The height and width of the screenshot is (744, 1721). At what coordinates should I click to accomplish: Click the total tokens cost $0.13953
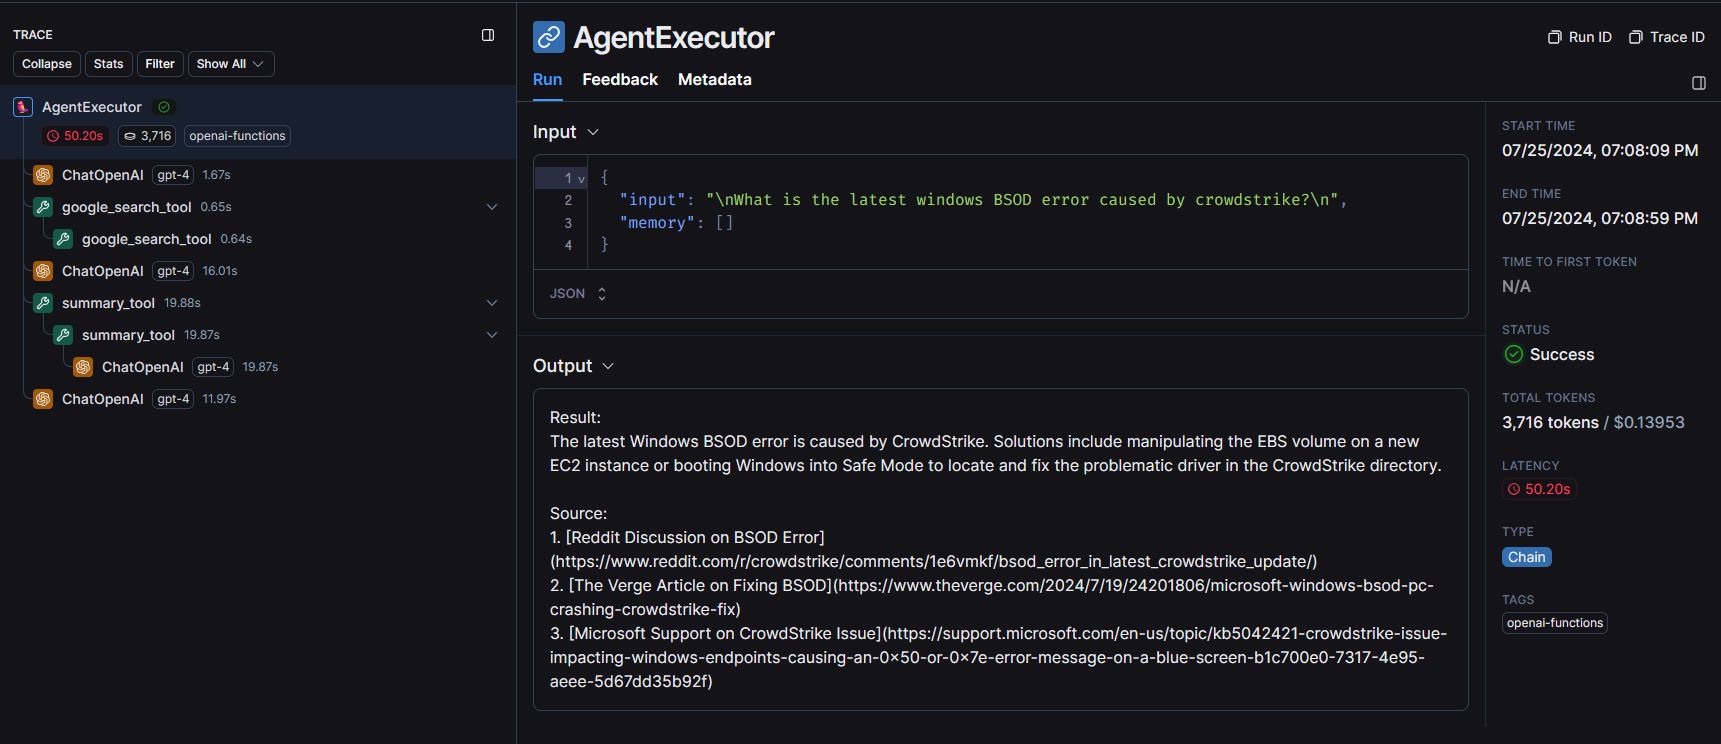[x=1649, y=422]
